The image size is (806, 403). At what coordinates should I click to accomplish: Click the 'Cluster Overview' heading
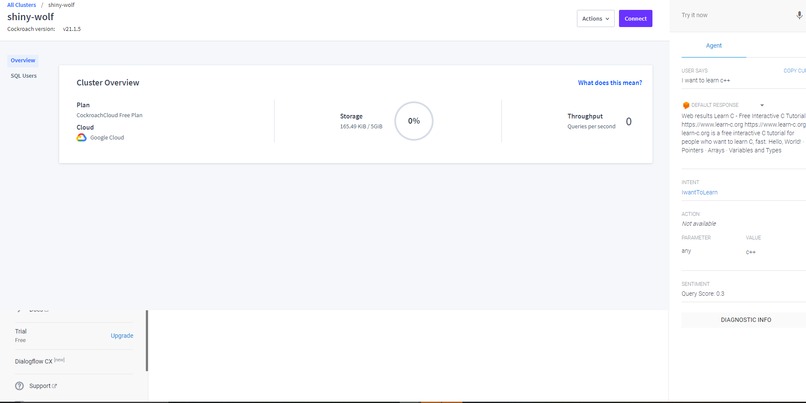pos(108,83)
